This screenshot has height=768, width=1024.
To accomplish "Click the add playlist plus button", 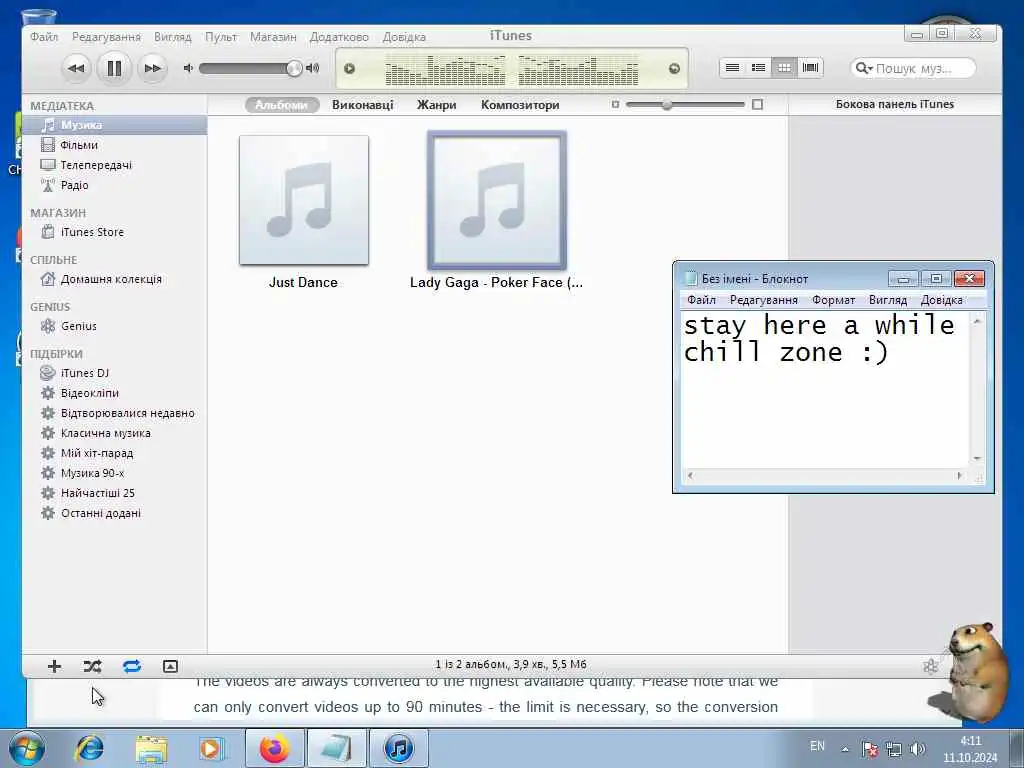I will tap(54, 666).
